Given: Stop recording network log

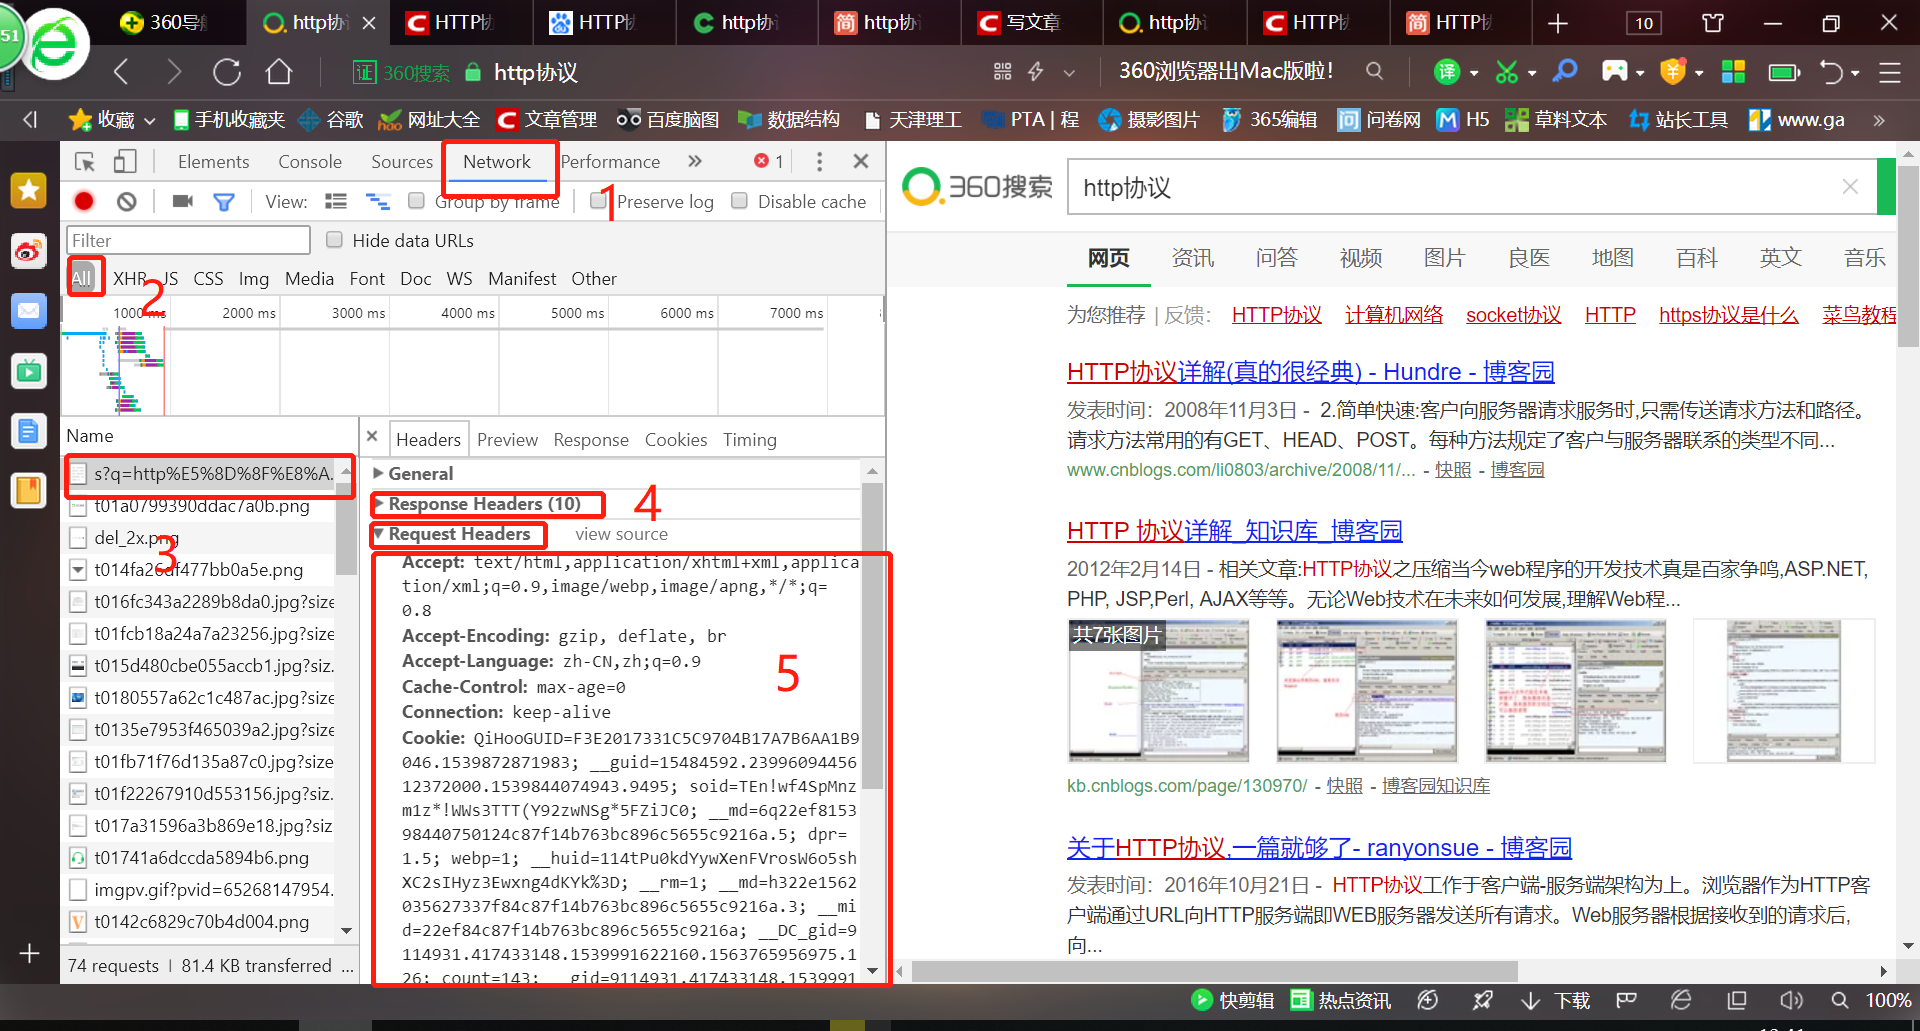Looking at the screenshot, I should coord(84,202).
